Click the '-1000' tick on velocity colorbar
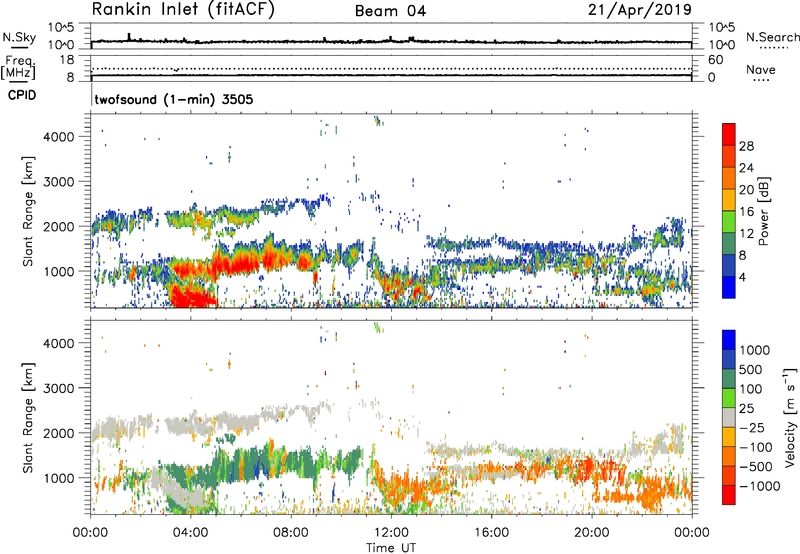Screen dimensions: 800x554 click(x=760, y=486)
